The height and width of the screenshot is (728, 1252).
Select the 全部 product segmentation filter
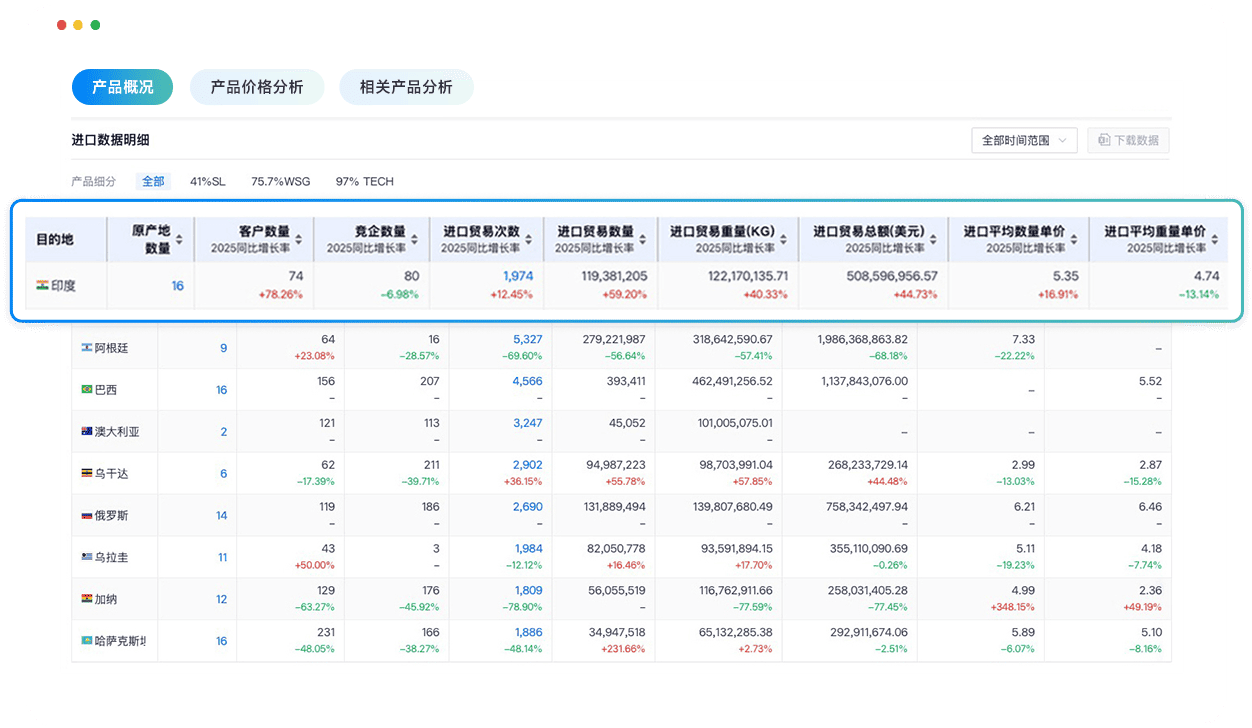(153, 181)
